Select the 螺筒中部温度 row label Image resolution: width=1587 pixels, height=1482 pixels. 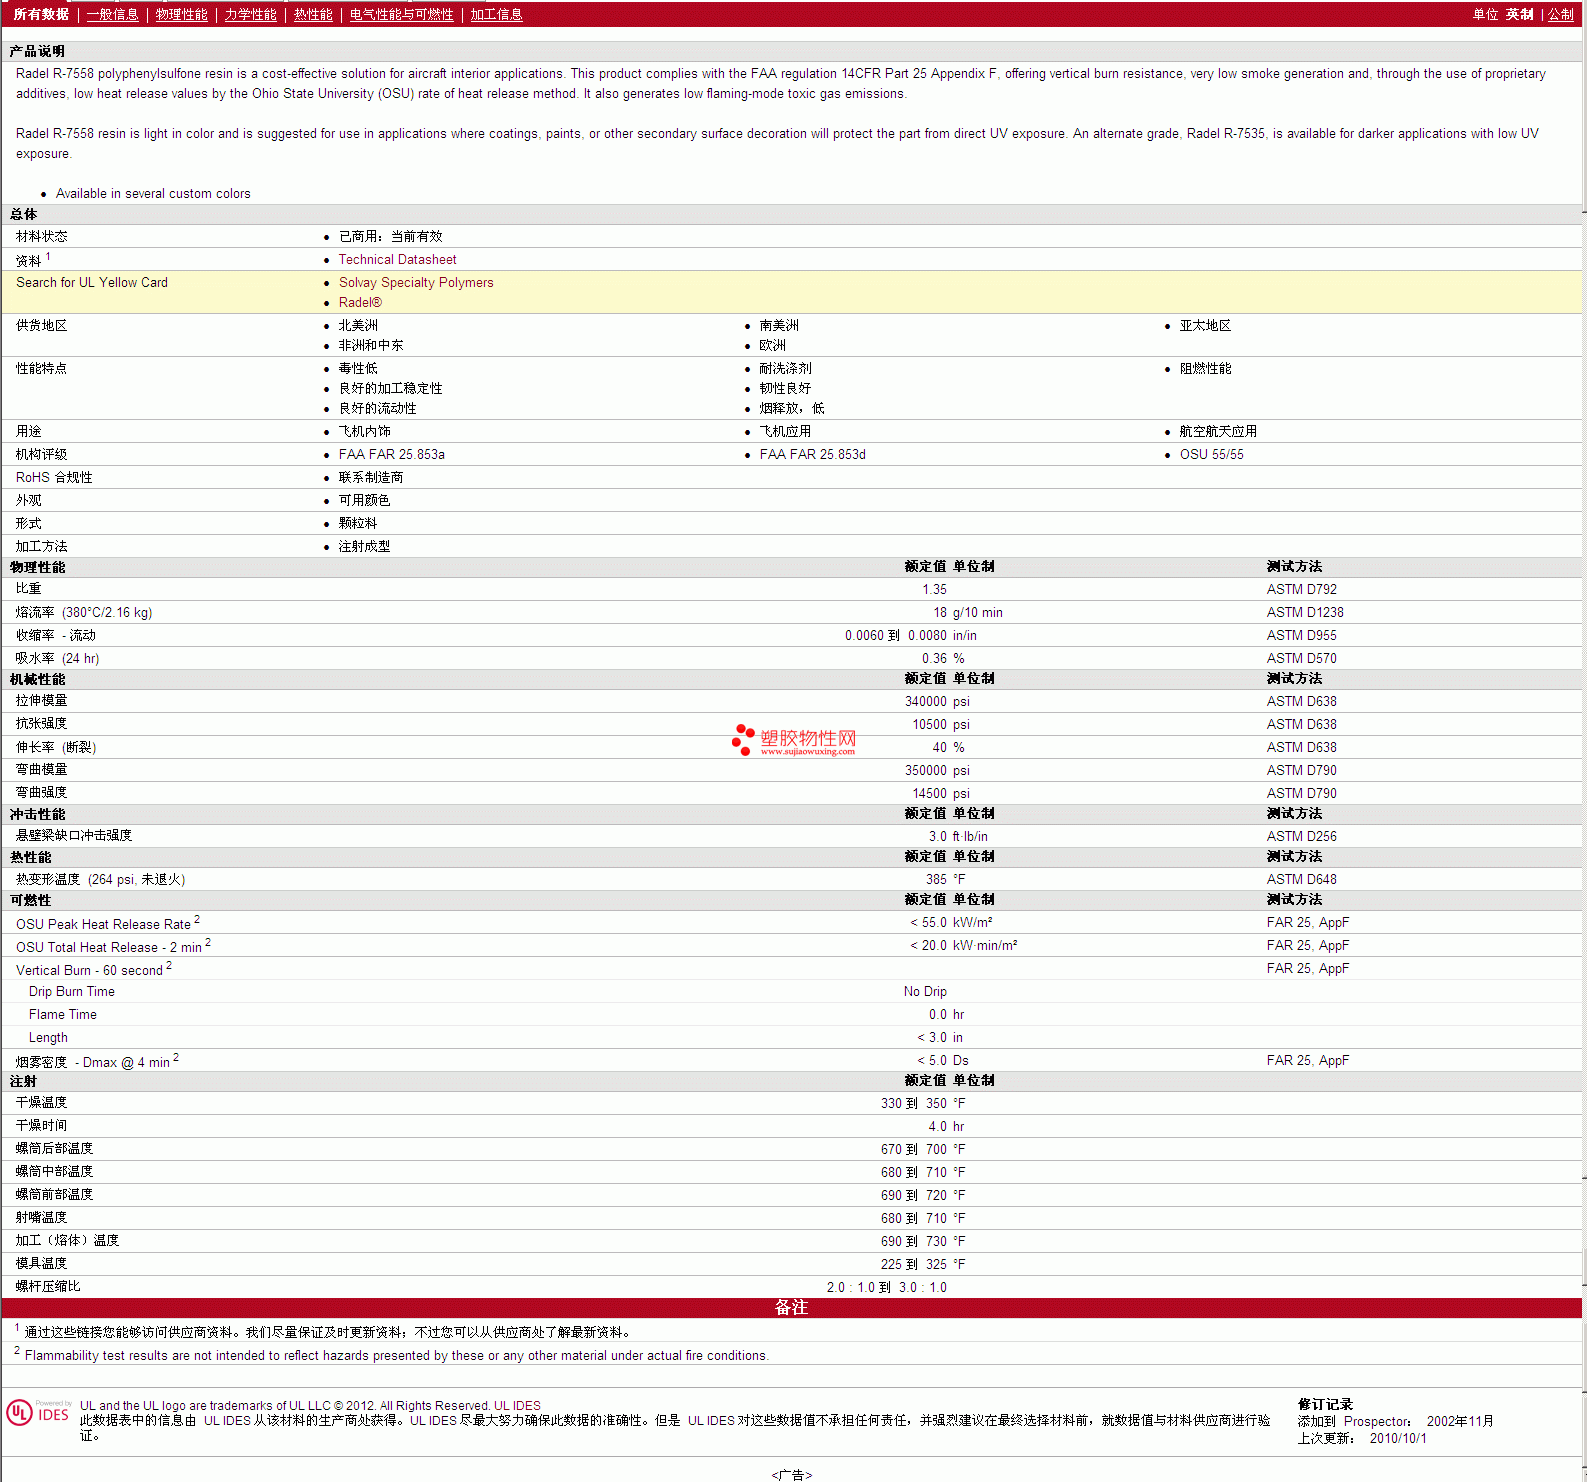pos(54,1171)
